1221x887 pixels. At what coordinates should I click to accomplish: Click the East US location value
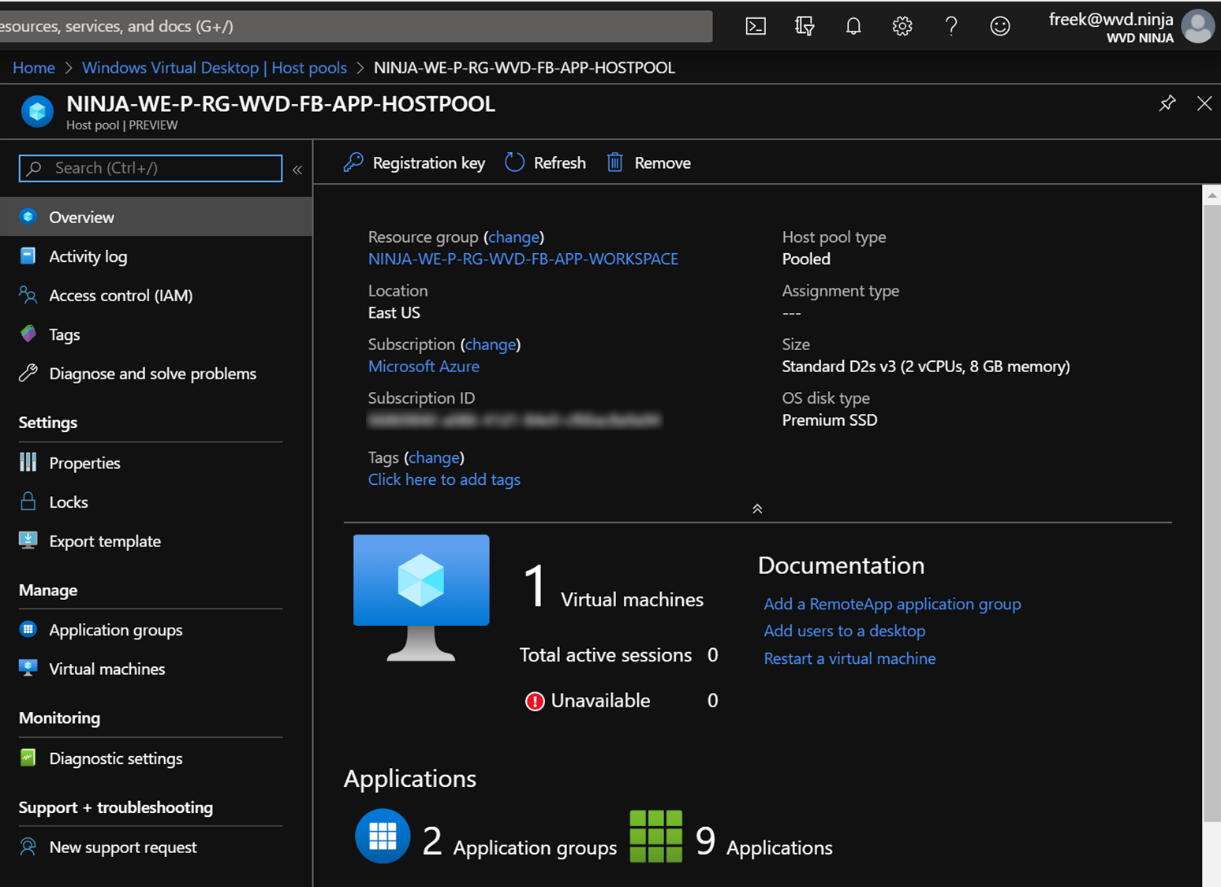(x=394, y=313)
